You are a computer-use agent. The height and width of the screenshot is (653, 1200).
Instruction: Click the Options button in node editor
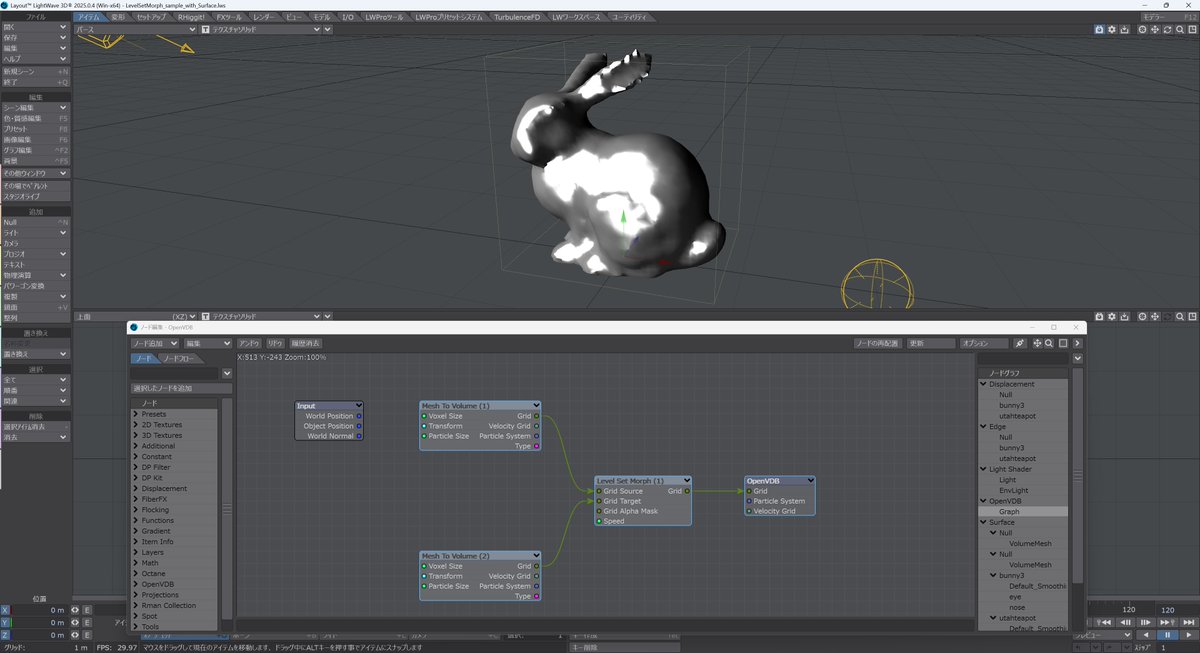pos(983,343)
